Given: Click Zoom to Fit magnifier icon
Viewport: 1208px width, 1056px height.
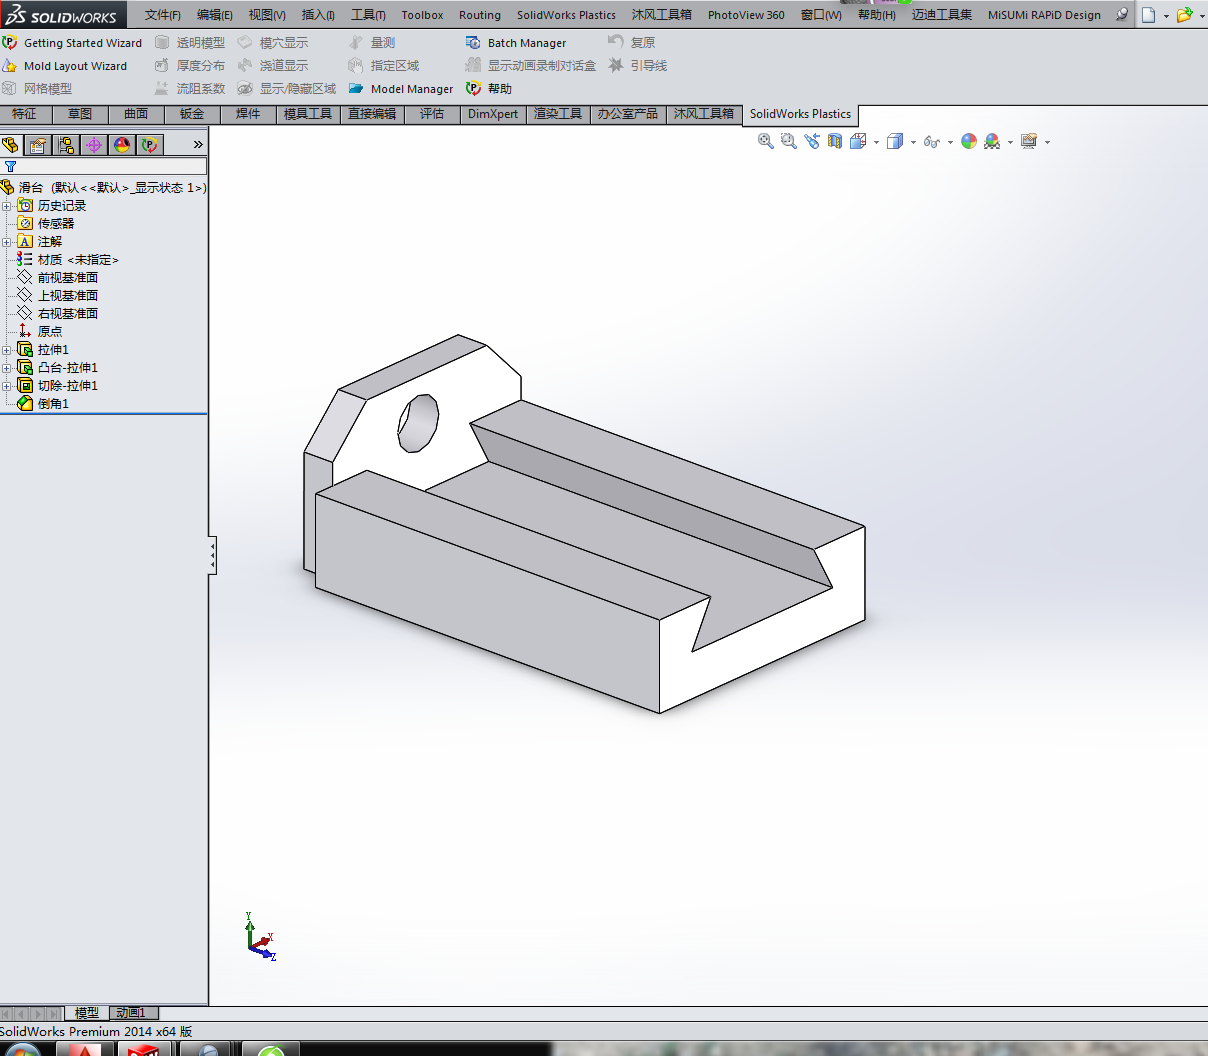Looking at the screenshot, I should click(766, 141).
